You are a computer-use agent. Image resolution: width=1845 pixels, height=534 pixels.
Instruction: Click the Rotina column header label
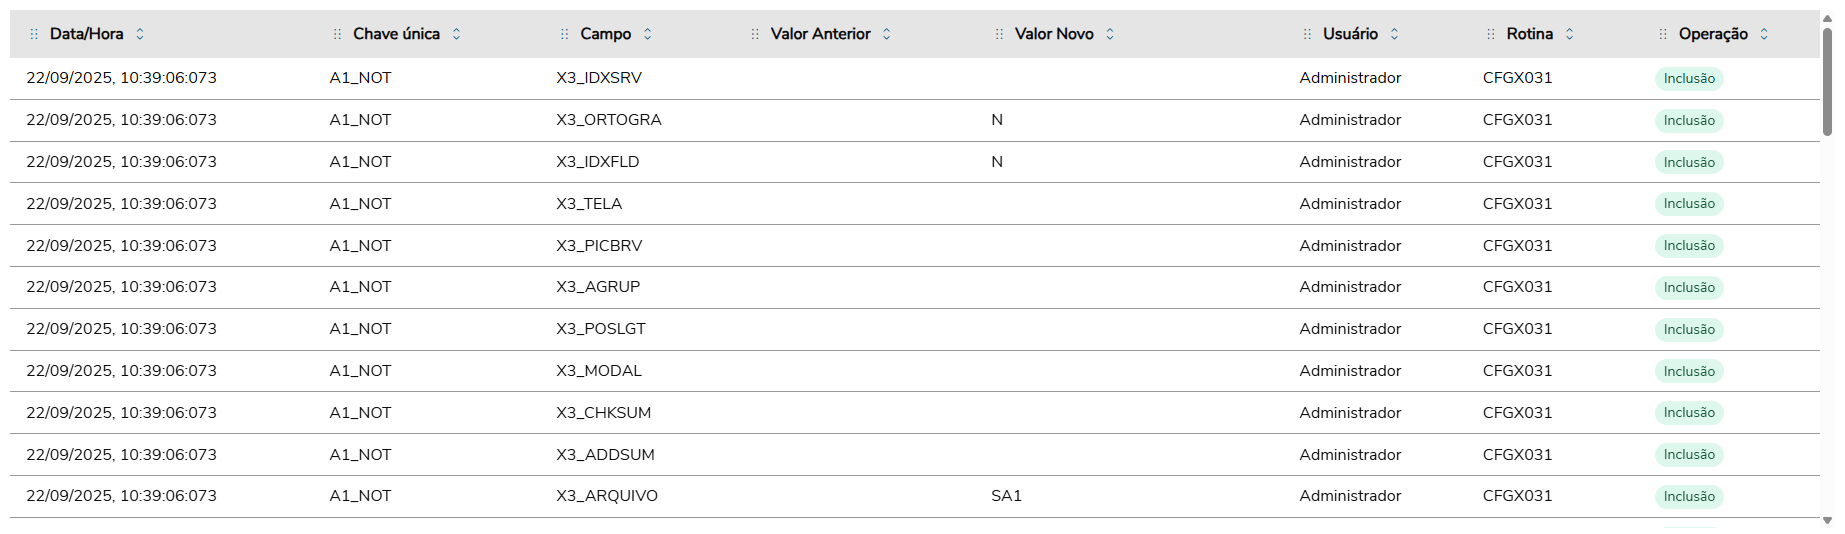coord(1530,34)
